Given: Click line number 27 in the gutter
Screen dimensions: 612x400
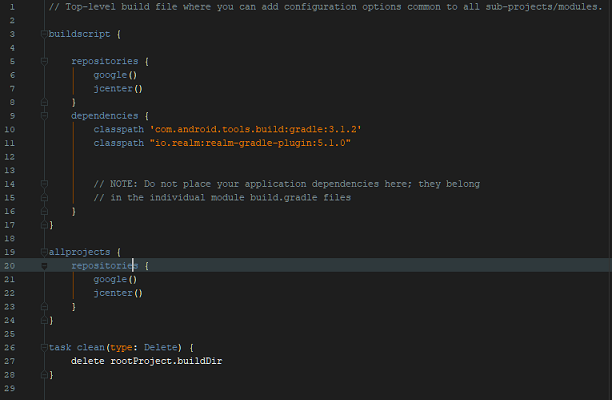Looking at the screenshot, I should coord(9,360).
